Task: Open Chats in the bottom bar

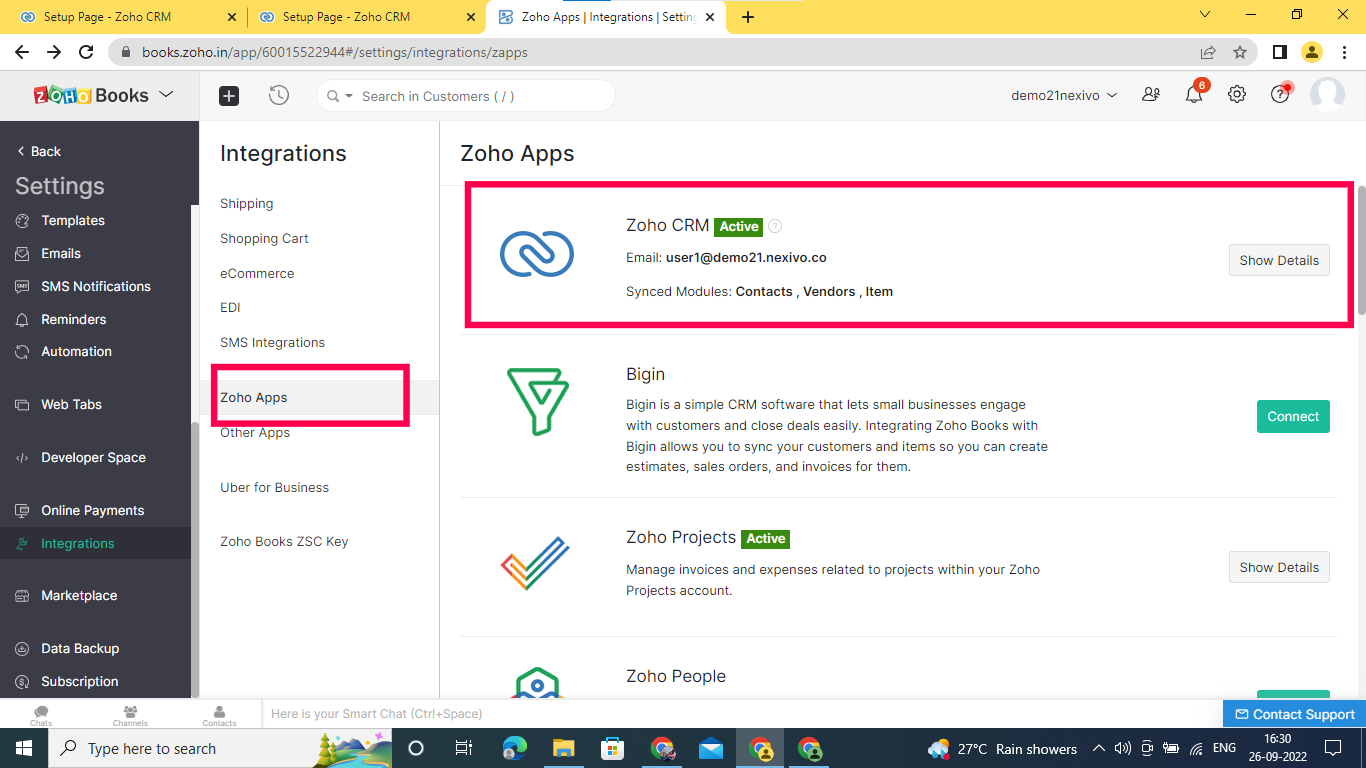Action: click(x=41, y=715)
